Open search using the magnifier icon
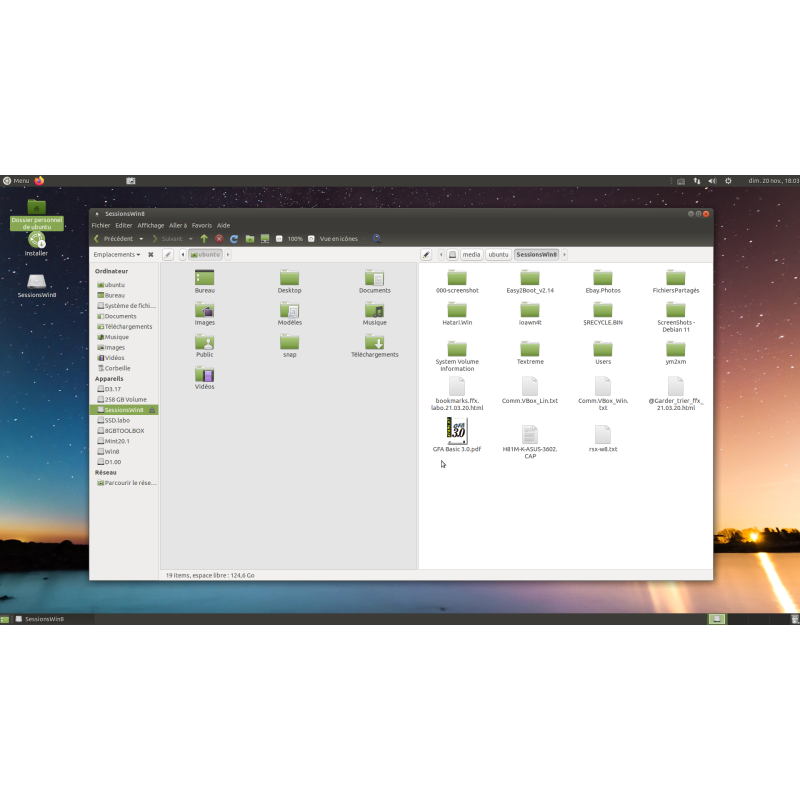 (376, 238)
